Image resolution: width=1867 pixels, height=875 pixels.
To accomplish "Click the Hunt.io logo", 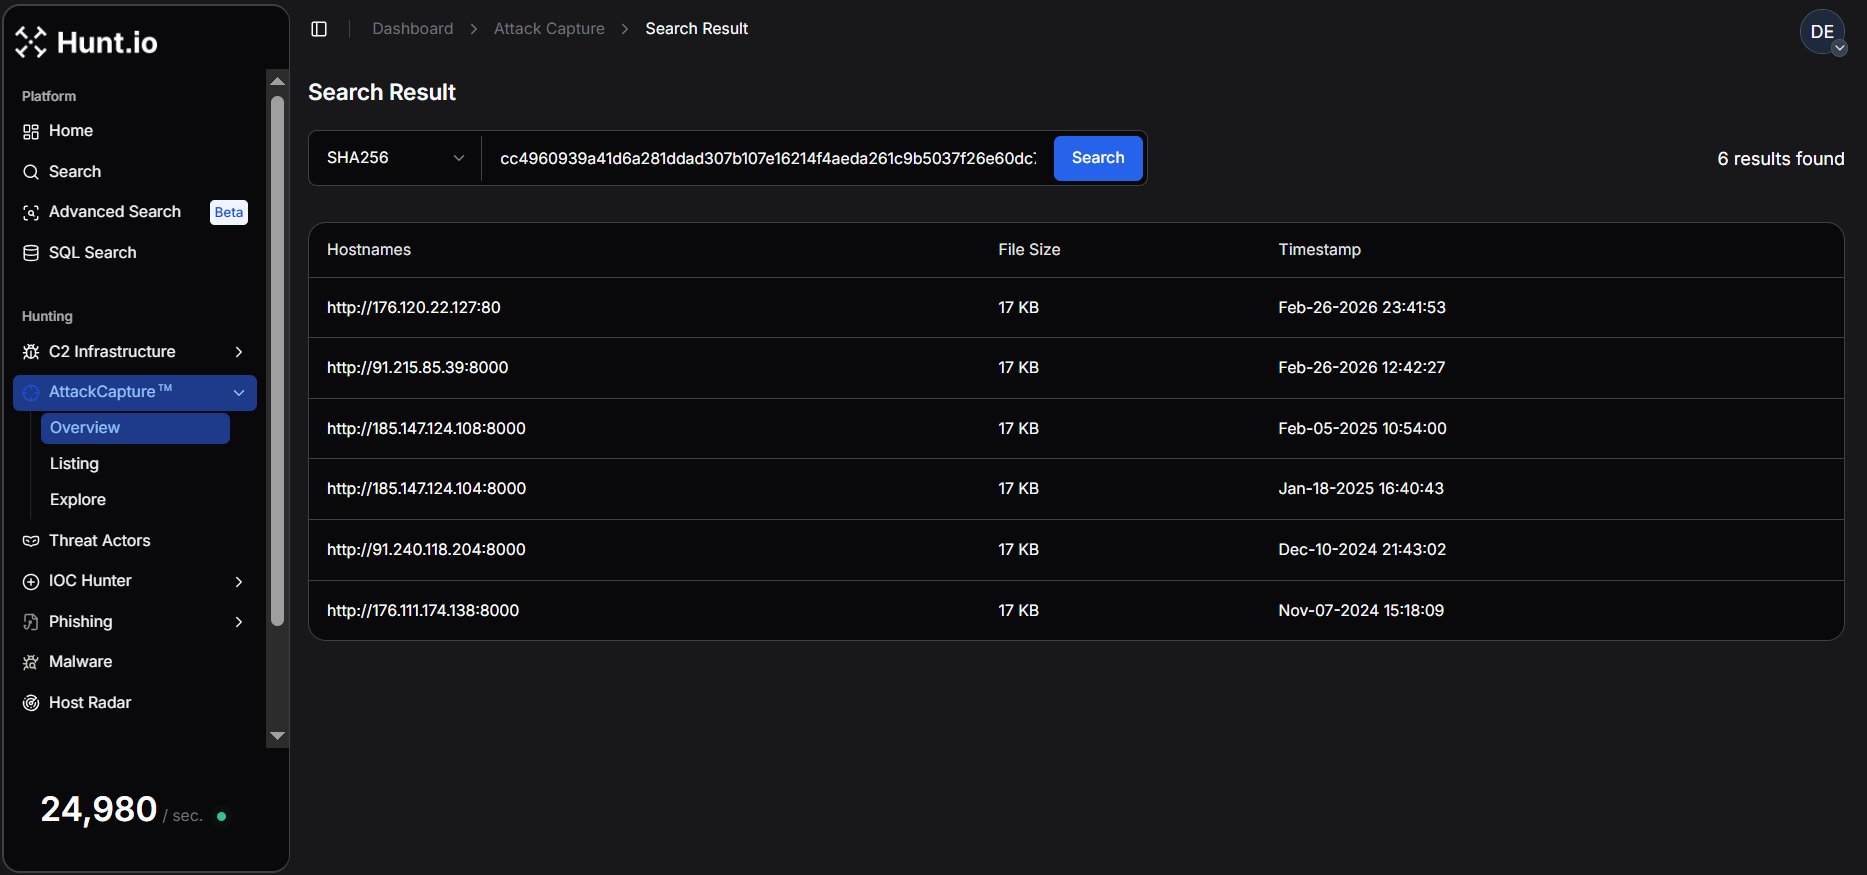I will 86,42.
